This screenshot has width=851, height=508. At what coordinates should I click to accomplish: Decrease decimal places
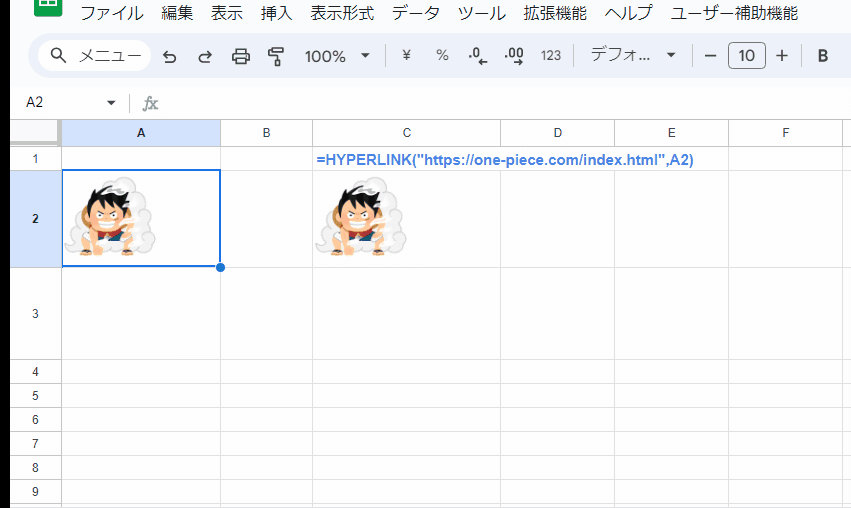pyautogui.click(x=478, y=55)
